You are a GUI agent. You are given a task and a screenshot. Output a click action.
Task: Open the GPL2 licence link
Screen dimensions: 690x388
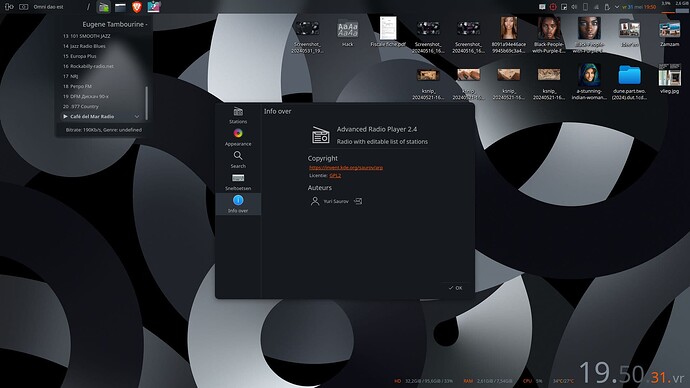(335, 176)
